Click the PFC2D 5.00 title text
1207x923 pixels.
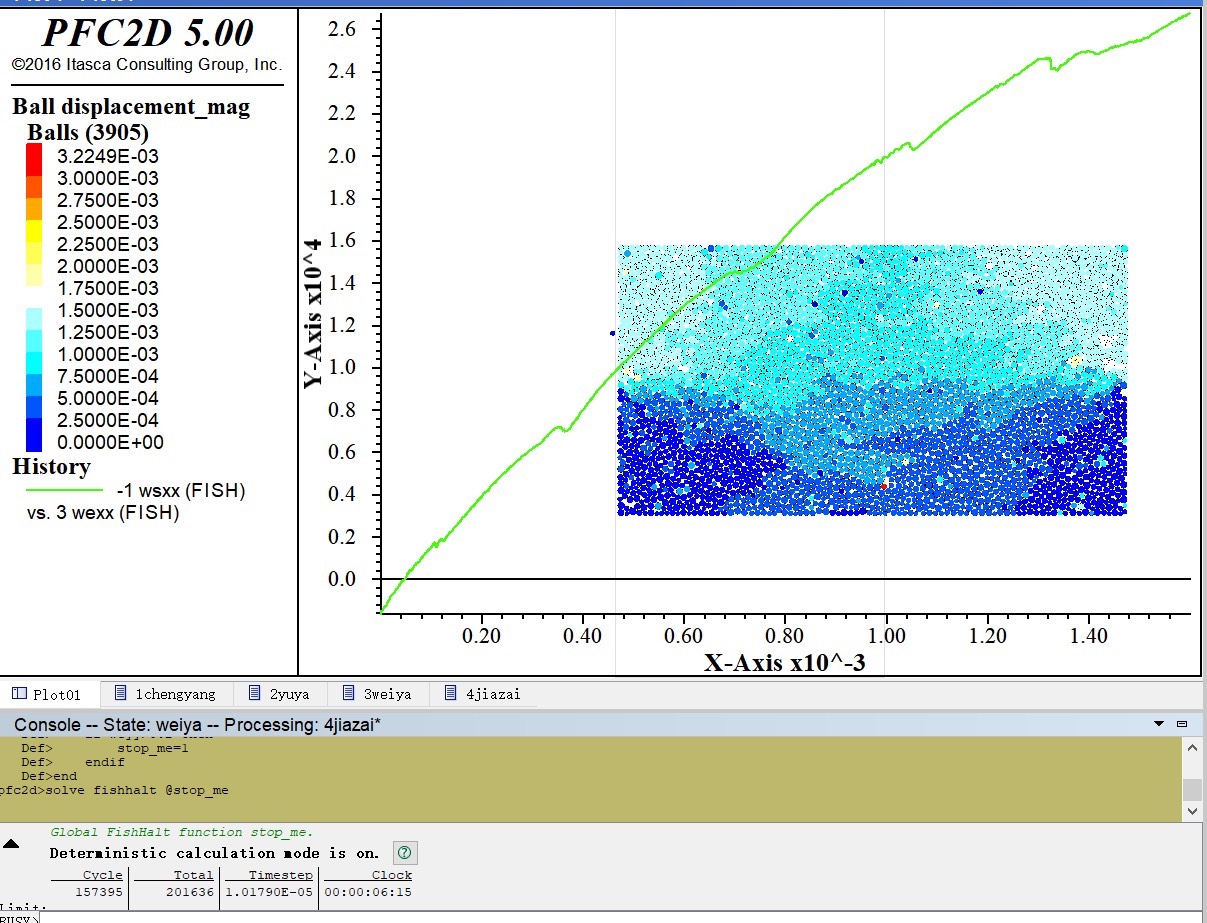click(148, 33)
